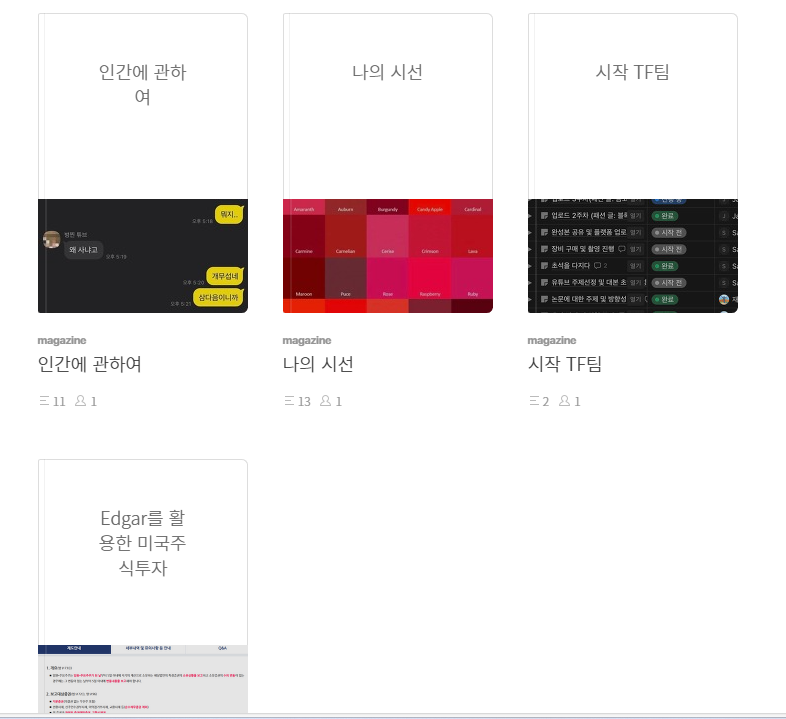Click article count icon for 인간에 관하여
Screen dimensions: 786x719
tap(44, 401)
